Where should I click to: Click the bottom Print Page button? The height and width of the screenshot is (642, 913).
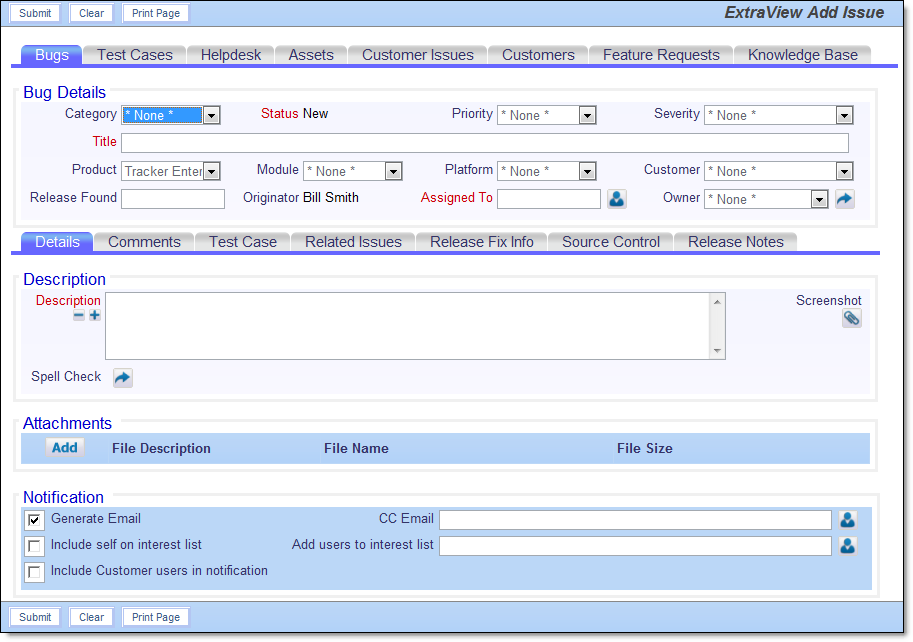point(155,617)
